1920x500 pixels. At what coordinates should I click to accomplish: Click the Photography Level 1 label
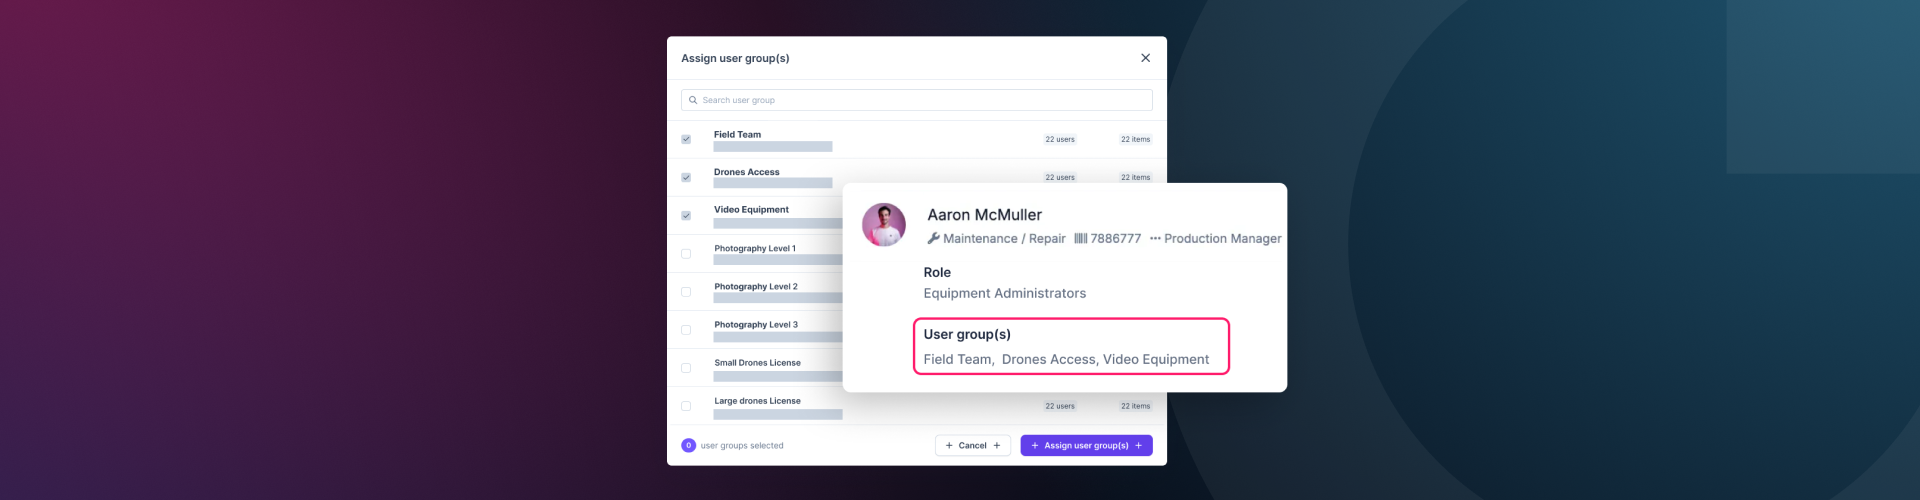coord(755,248)
